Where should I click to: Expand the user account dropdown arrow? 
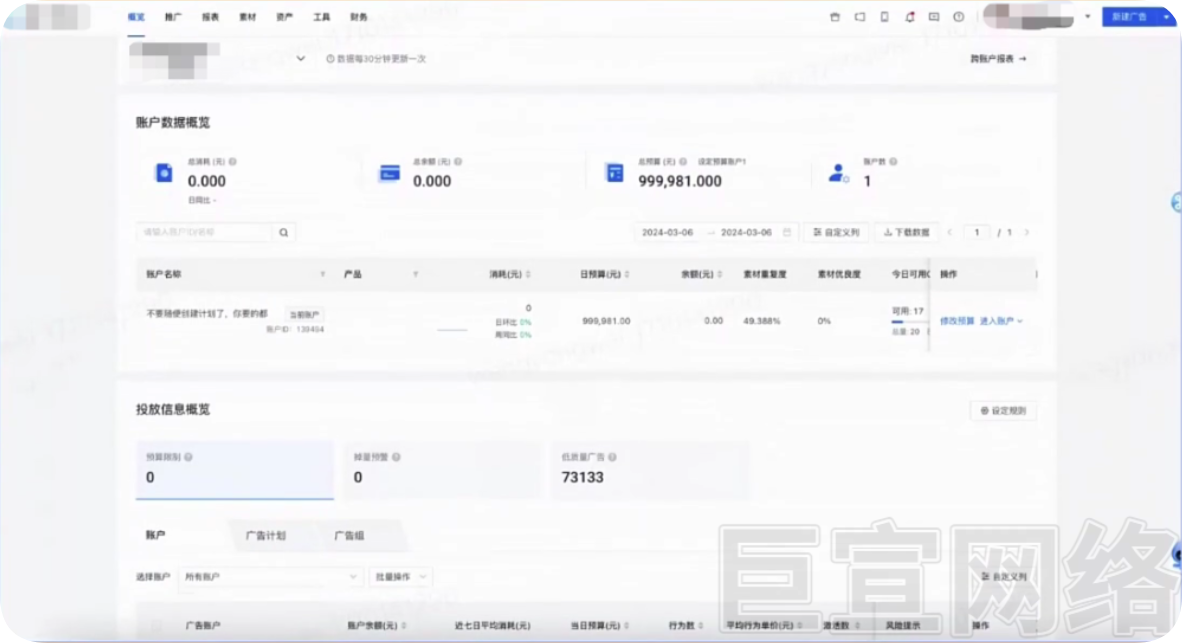click(x=1087, y=17)
